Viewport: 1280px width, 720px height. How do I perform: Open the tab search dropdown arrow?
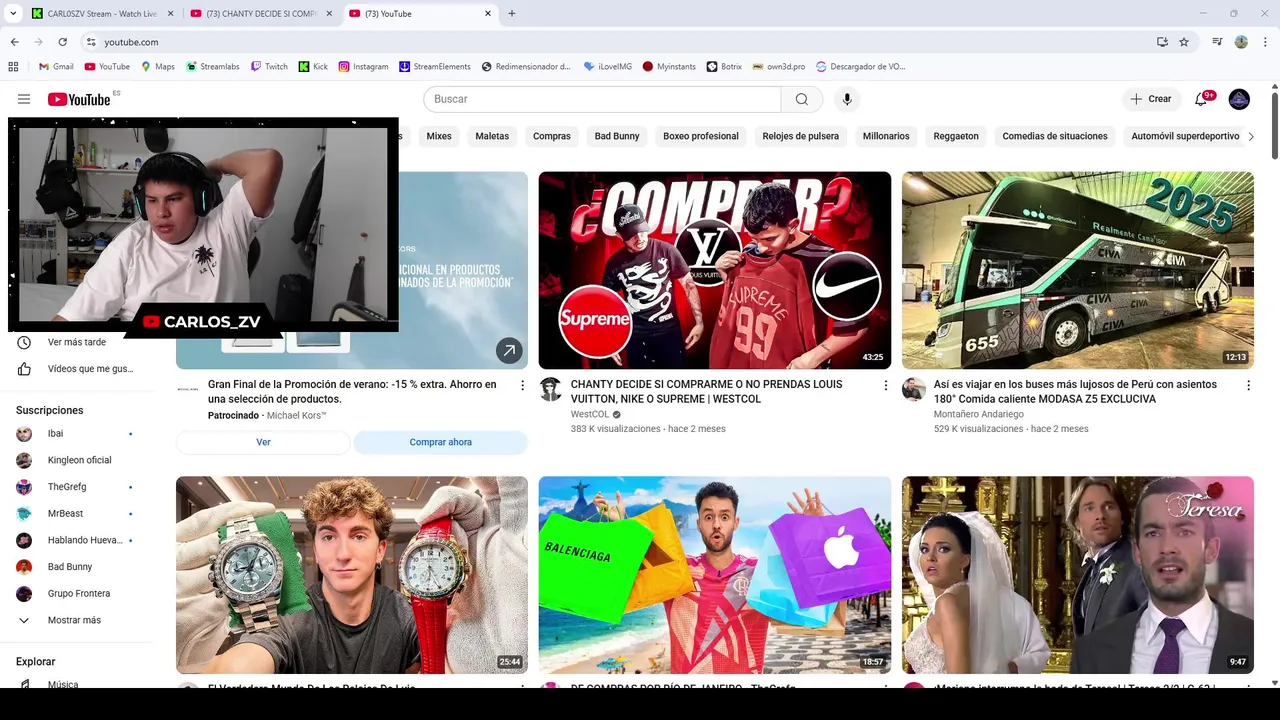pyautogui.click(x=13, y=14)
